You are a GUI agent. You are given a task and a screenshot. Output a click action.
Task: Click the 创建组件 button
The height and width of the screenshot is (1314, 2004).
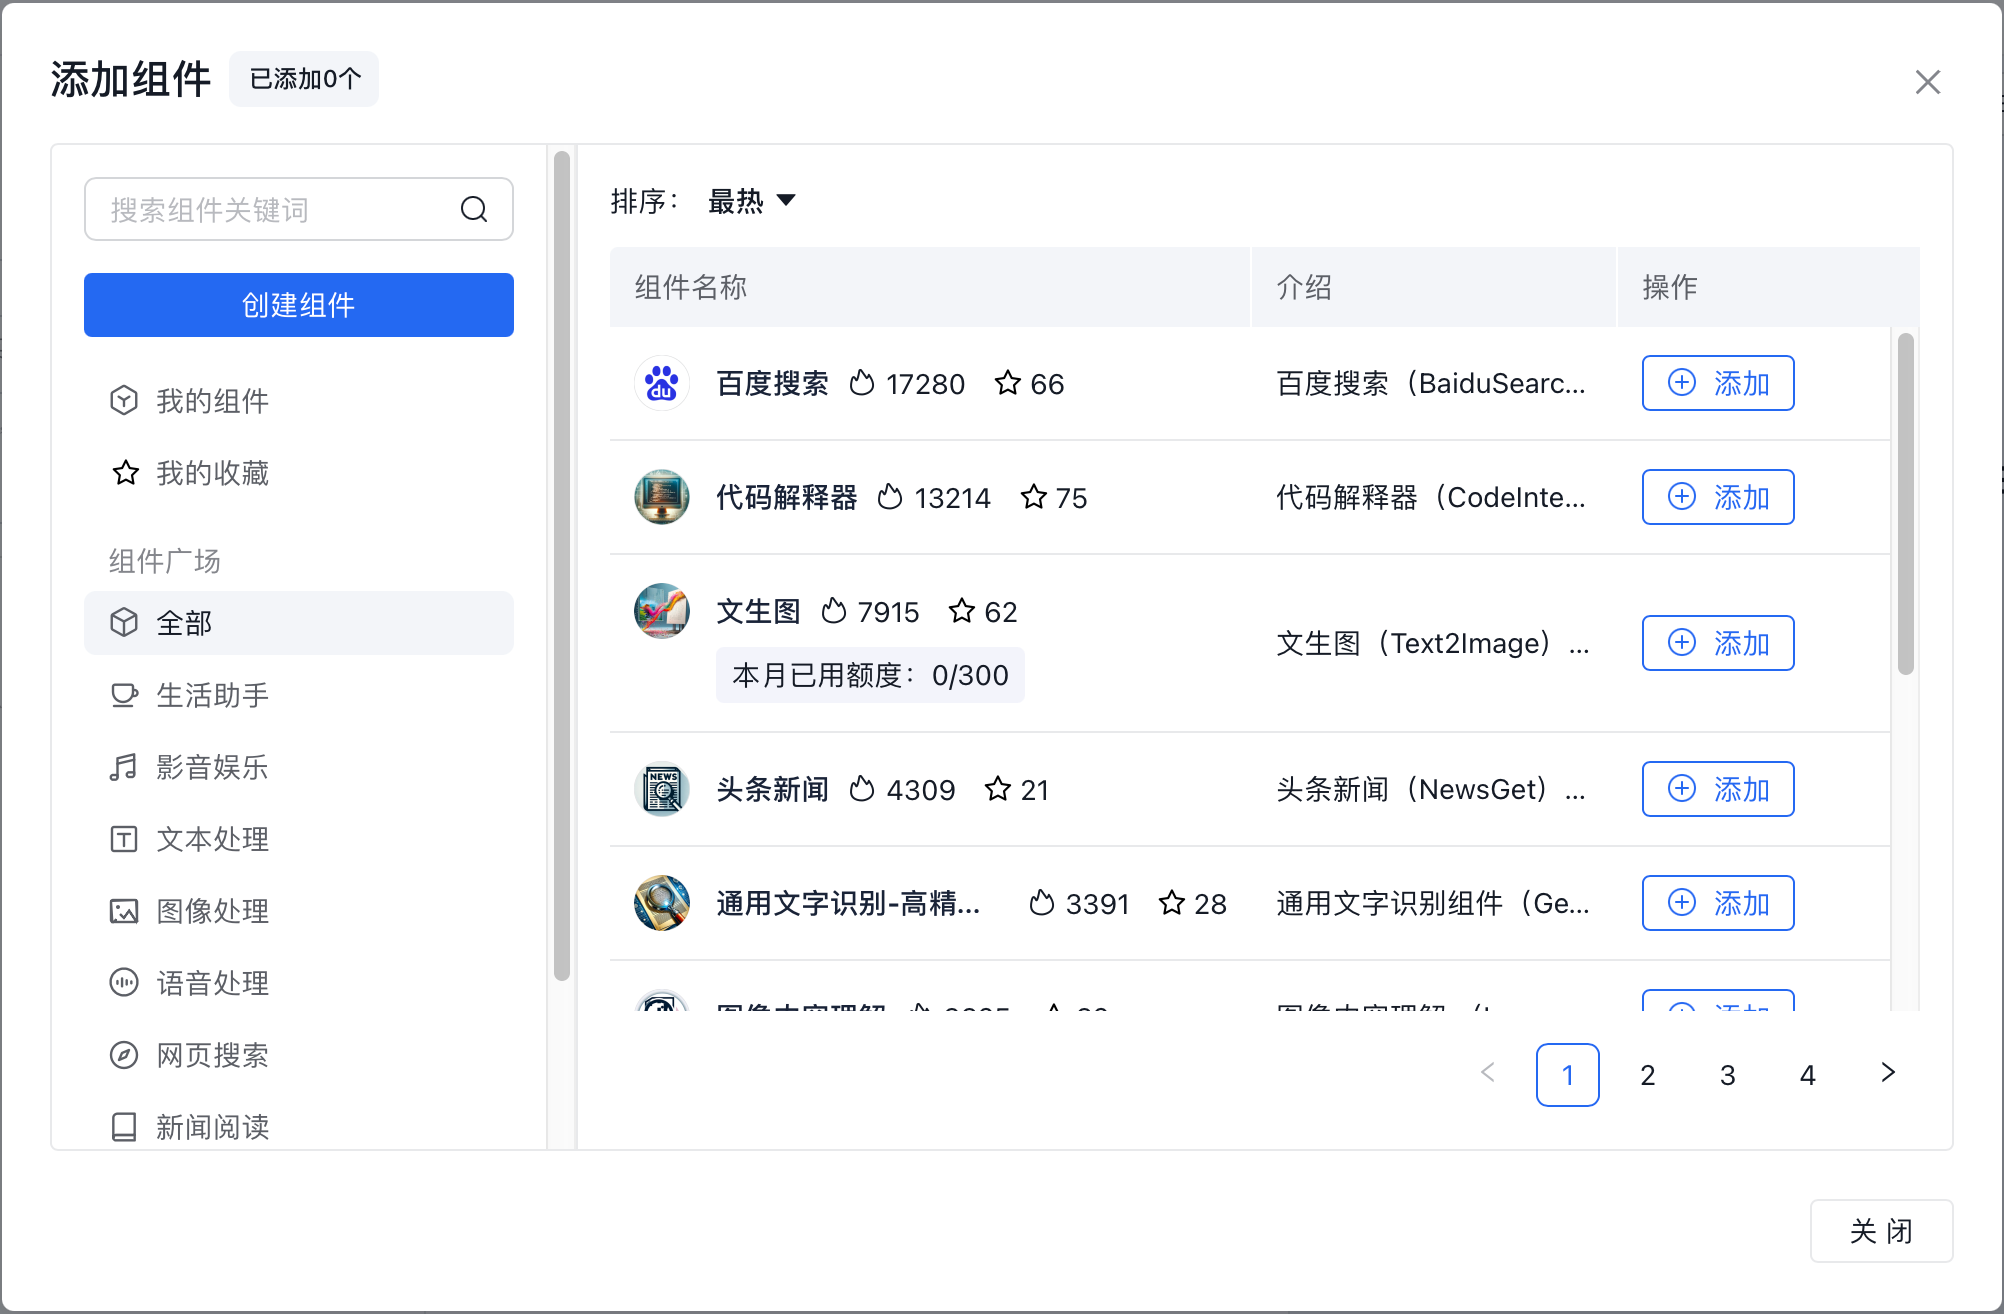[x=298, y=305]
